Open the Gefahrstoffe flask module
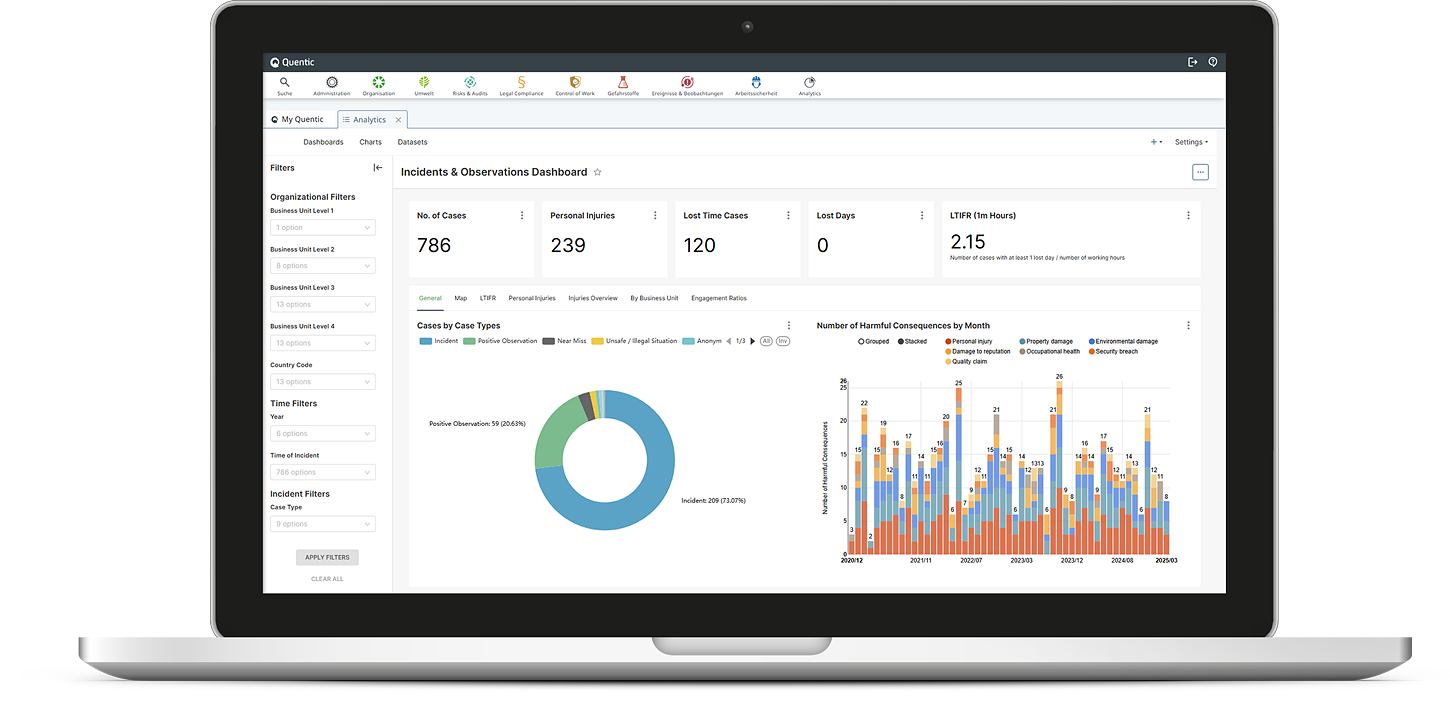Image resolution: width=1450 pixels, height=710 pixels. (623, 84)
